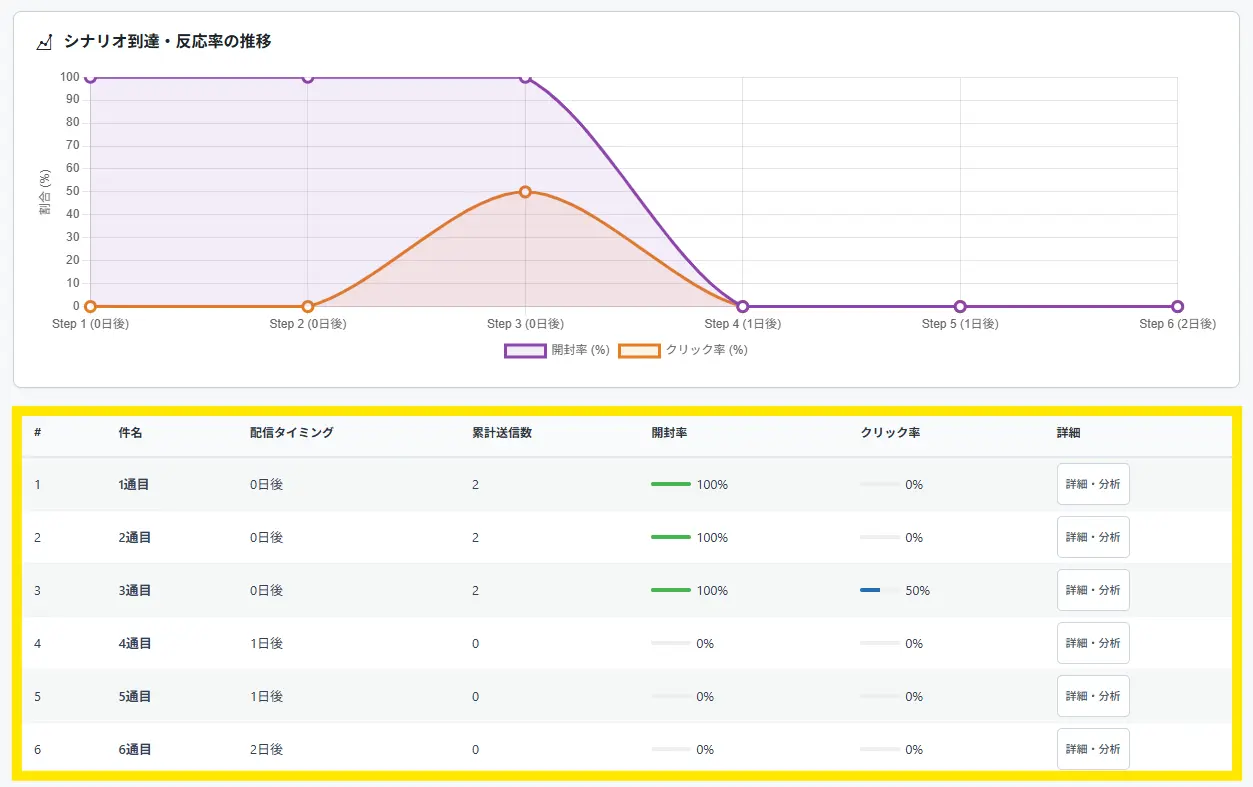Click the orange 0% point at Step 1
Screen dimensions: 1253x787
(x=91, y=306)
